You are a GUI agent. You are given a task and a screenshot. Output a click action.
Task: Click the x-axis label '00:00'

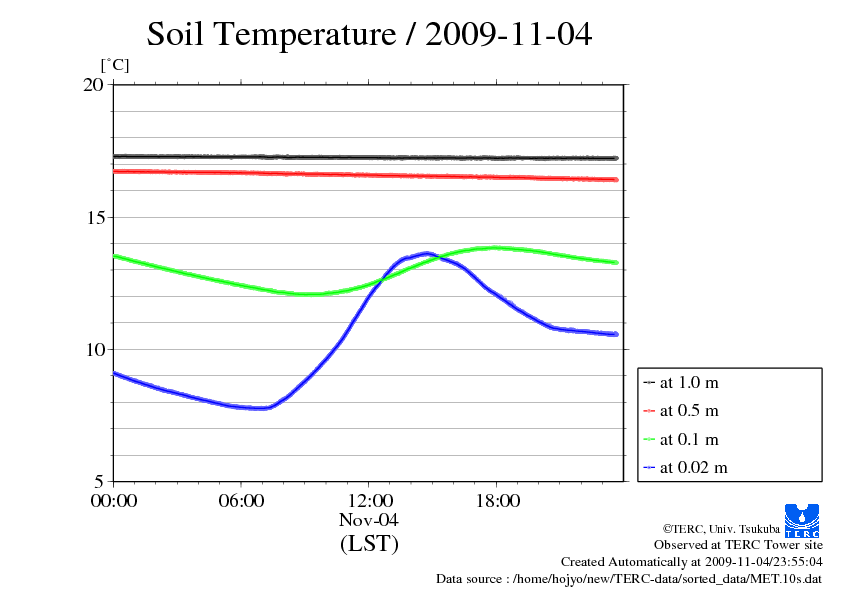tap(114, 501)
